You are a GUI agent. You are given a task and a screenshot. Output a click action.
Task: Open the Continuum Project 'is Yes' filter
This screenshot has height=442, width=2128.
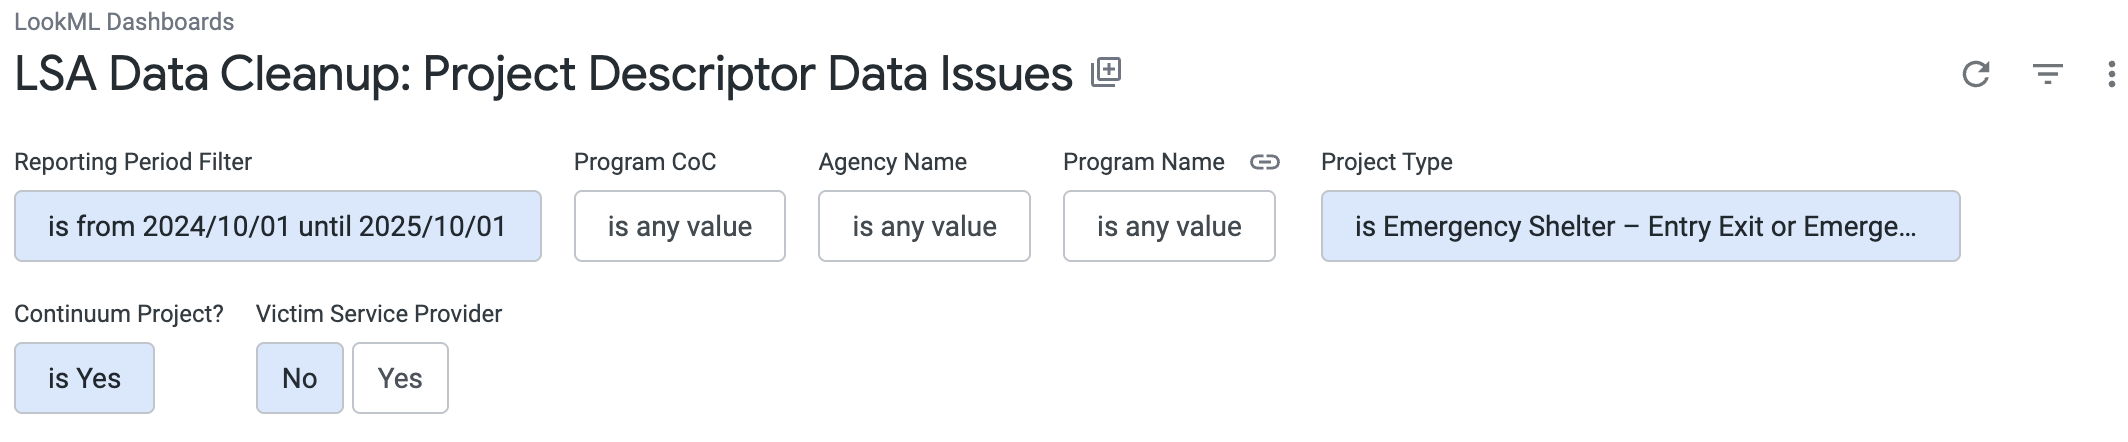[x=84, y=378]
